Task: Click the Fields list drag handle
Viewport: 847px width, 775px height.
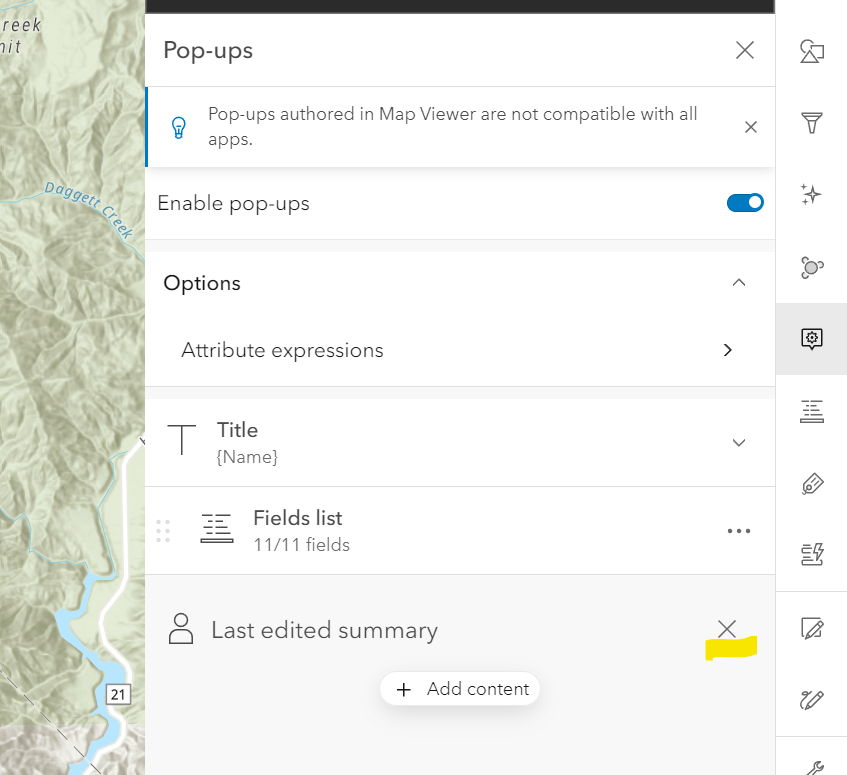Action: pos(163,531)
